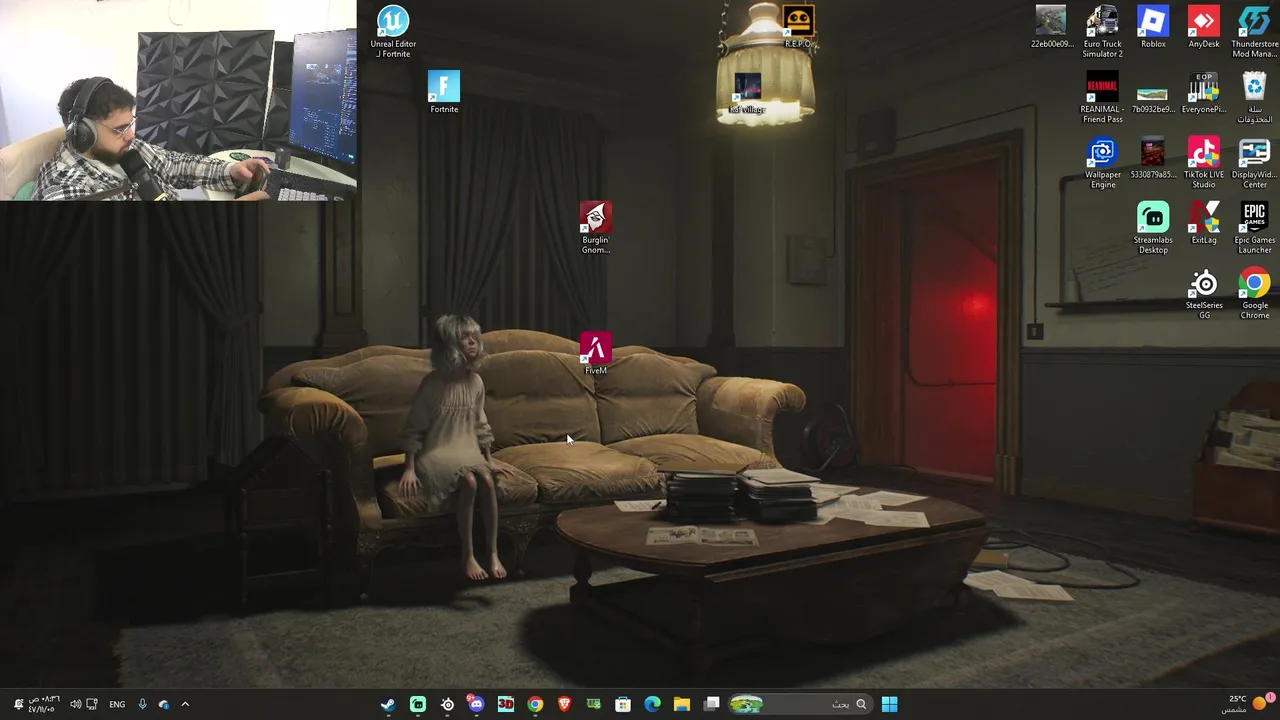
Task: Open the EveryonePiano desktop shortcut
Action: tap(1204, 92)
